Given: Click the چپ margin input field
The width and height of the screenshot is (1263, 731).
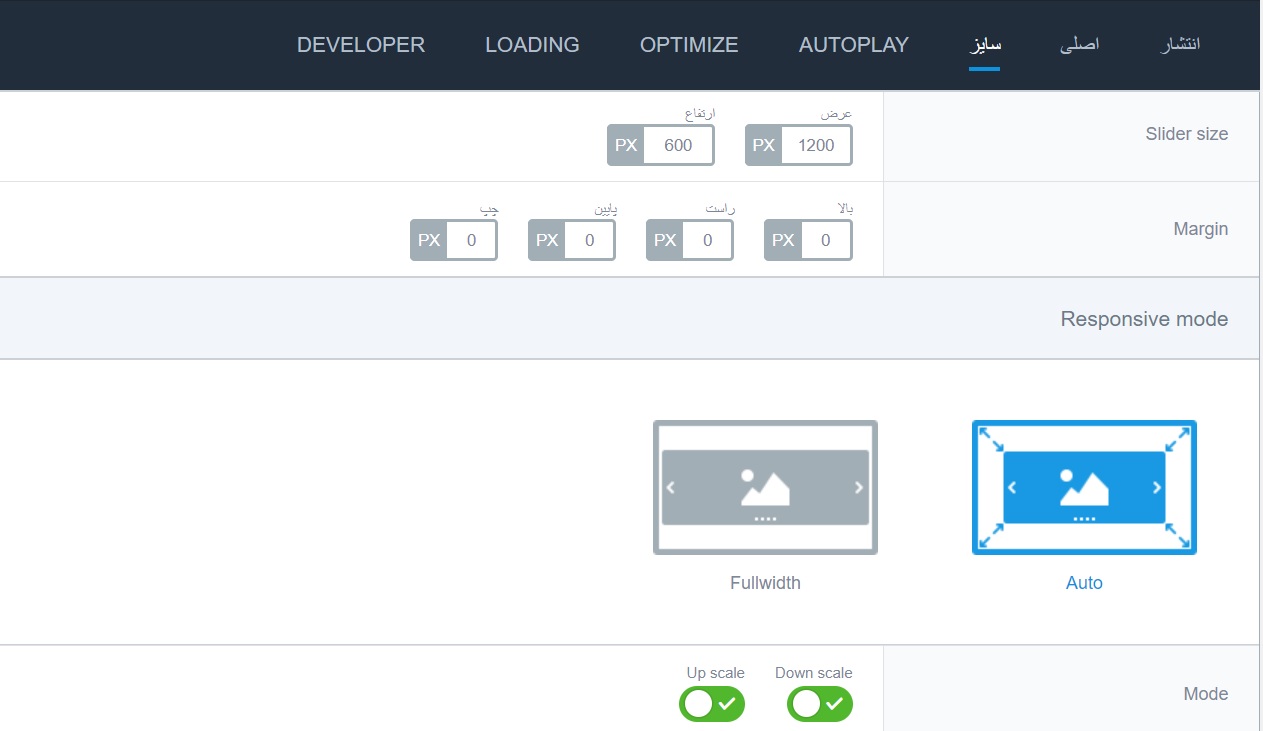Looking at the screenshot, I should pos(472,240).
